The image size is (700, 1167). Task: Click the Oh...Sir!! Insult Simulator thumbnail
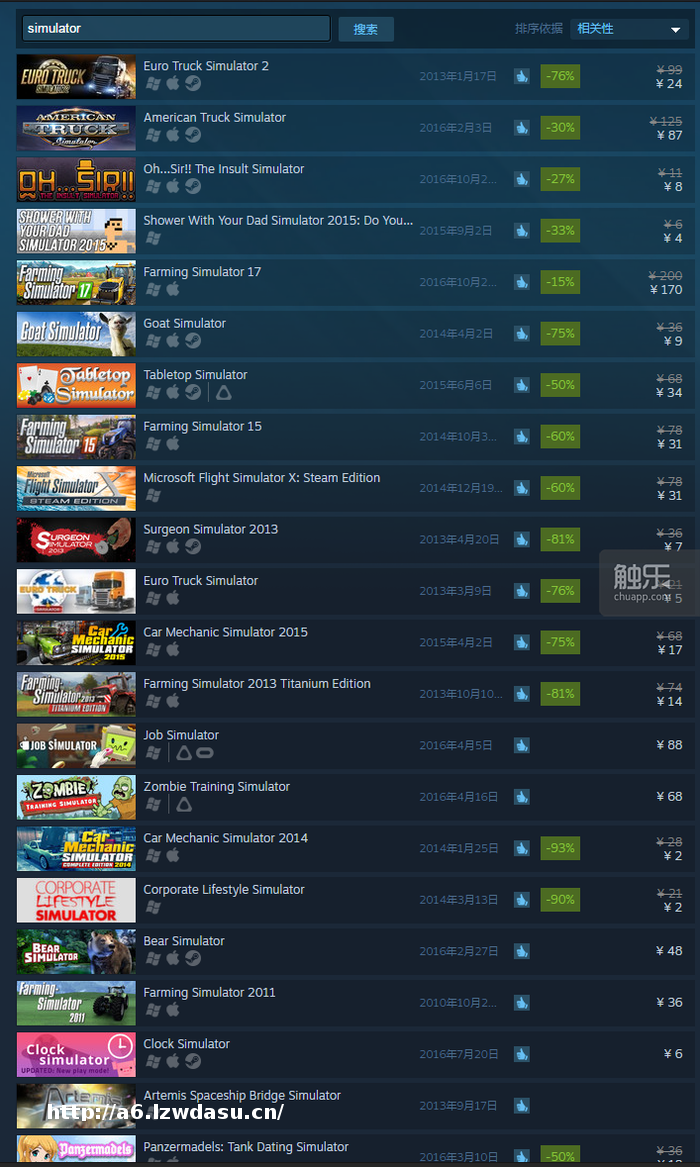pyautogui.click(x=76, y=179)
